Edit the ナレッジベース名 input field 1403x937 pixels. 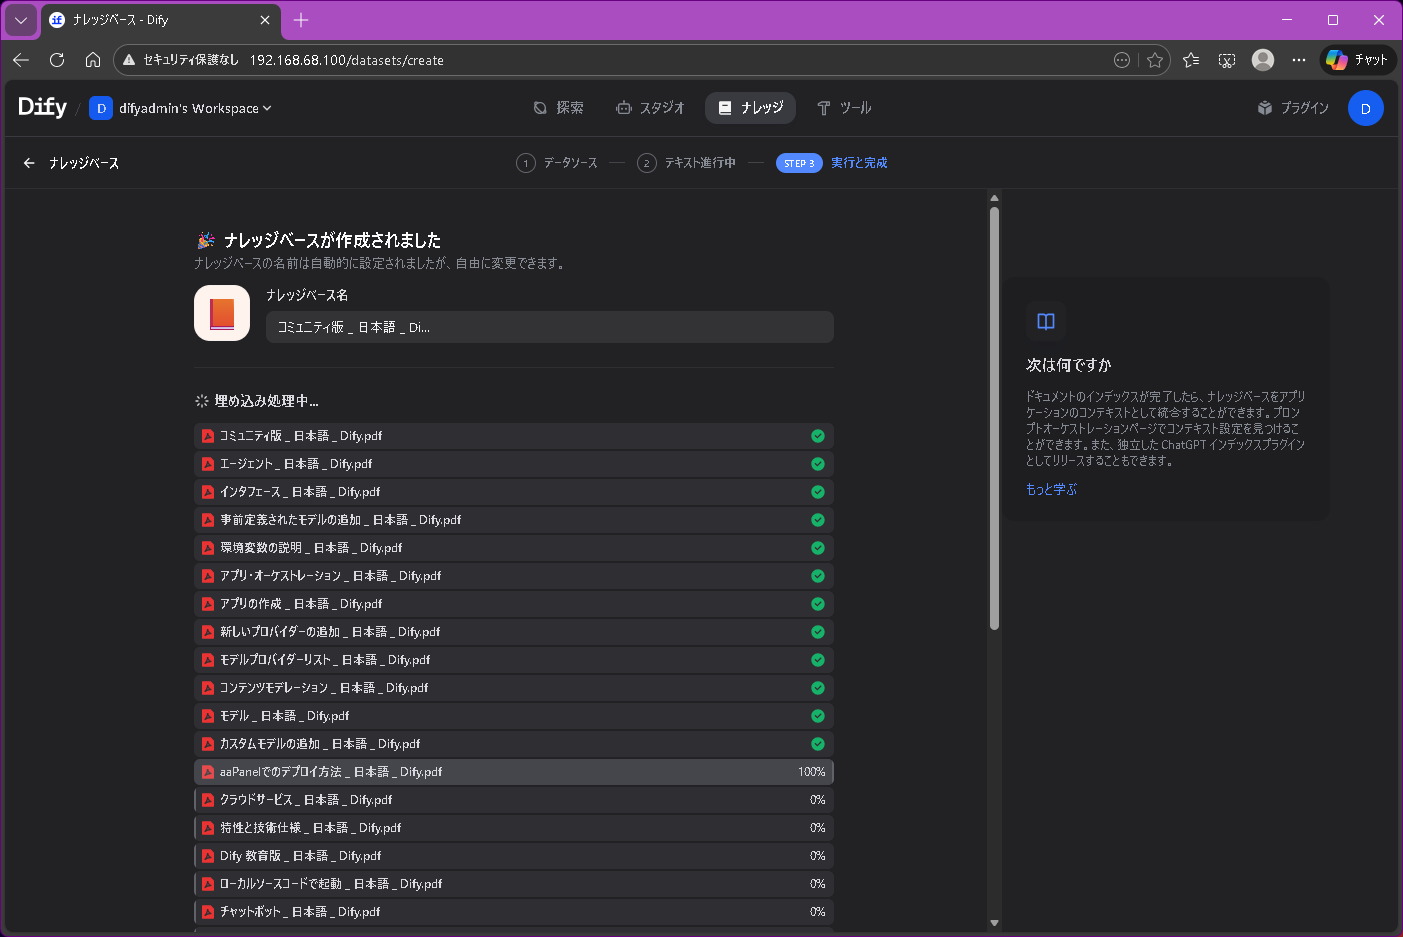click(x=550, y=327)
